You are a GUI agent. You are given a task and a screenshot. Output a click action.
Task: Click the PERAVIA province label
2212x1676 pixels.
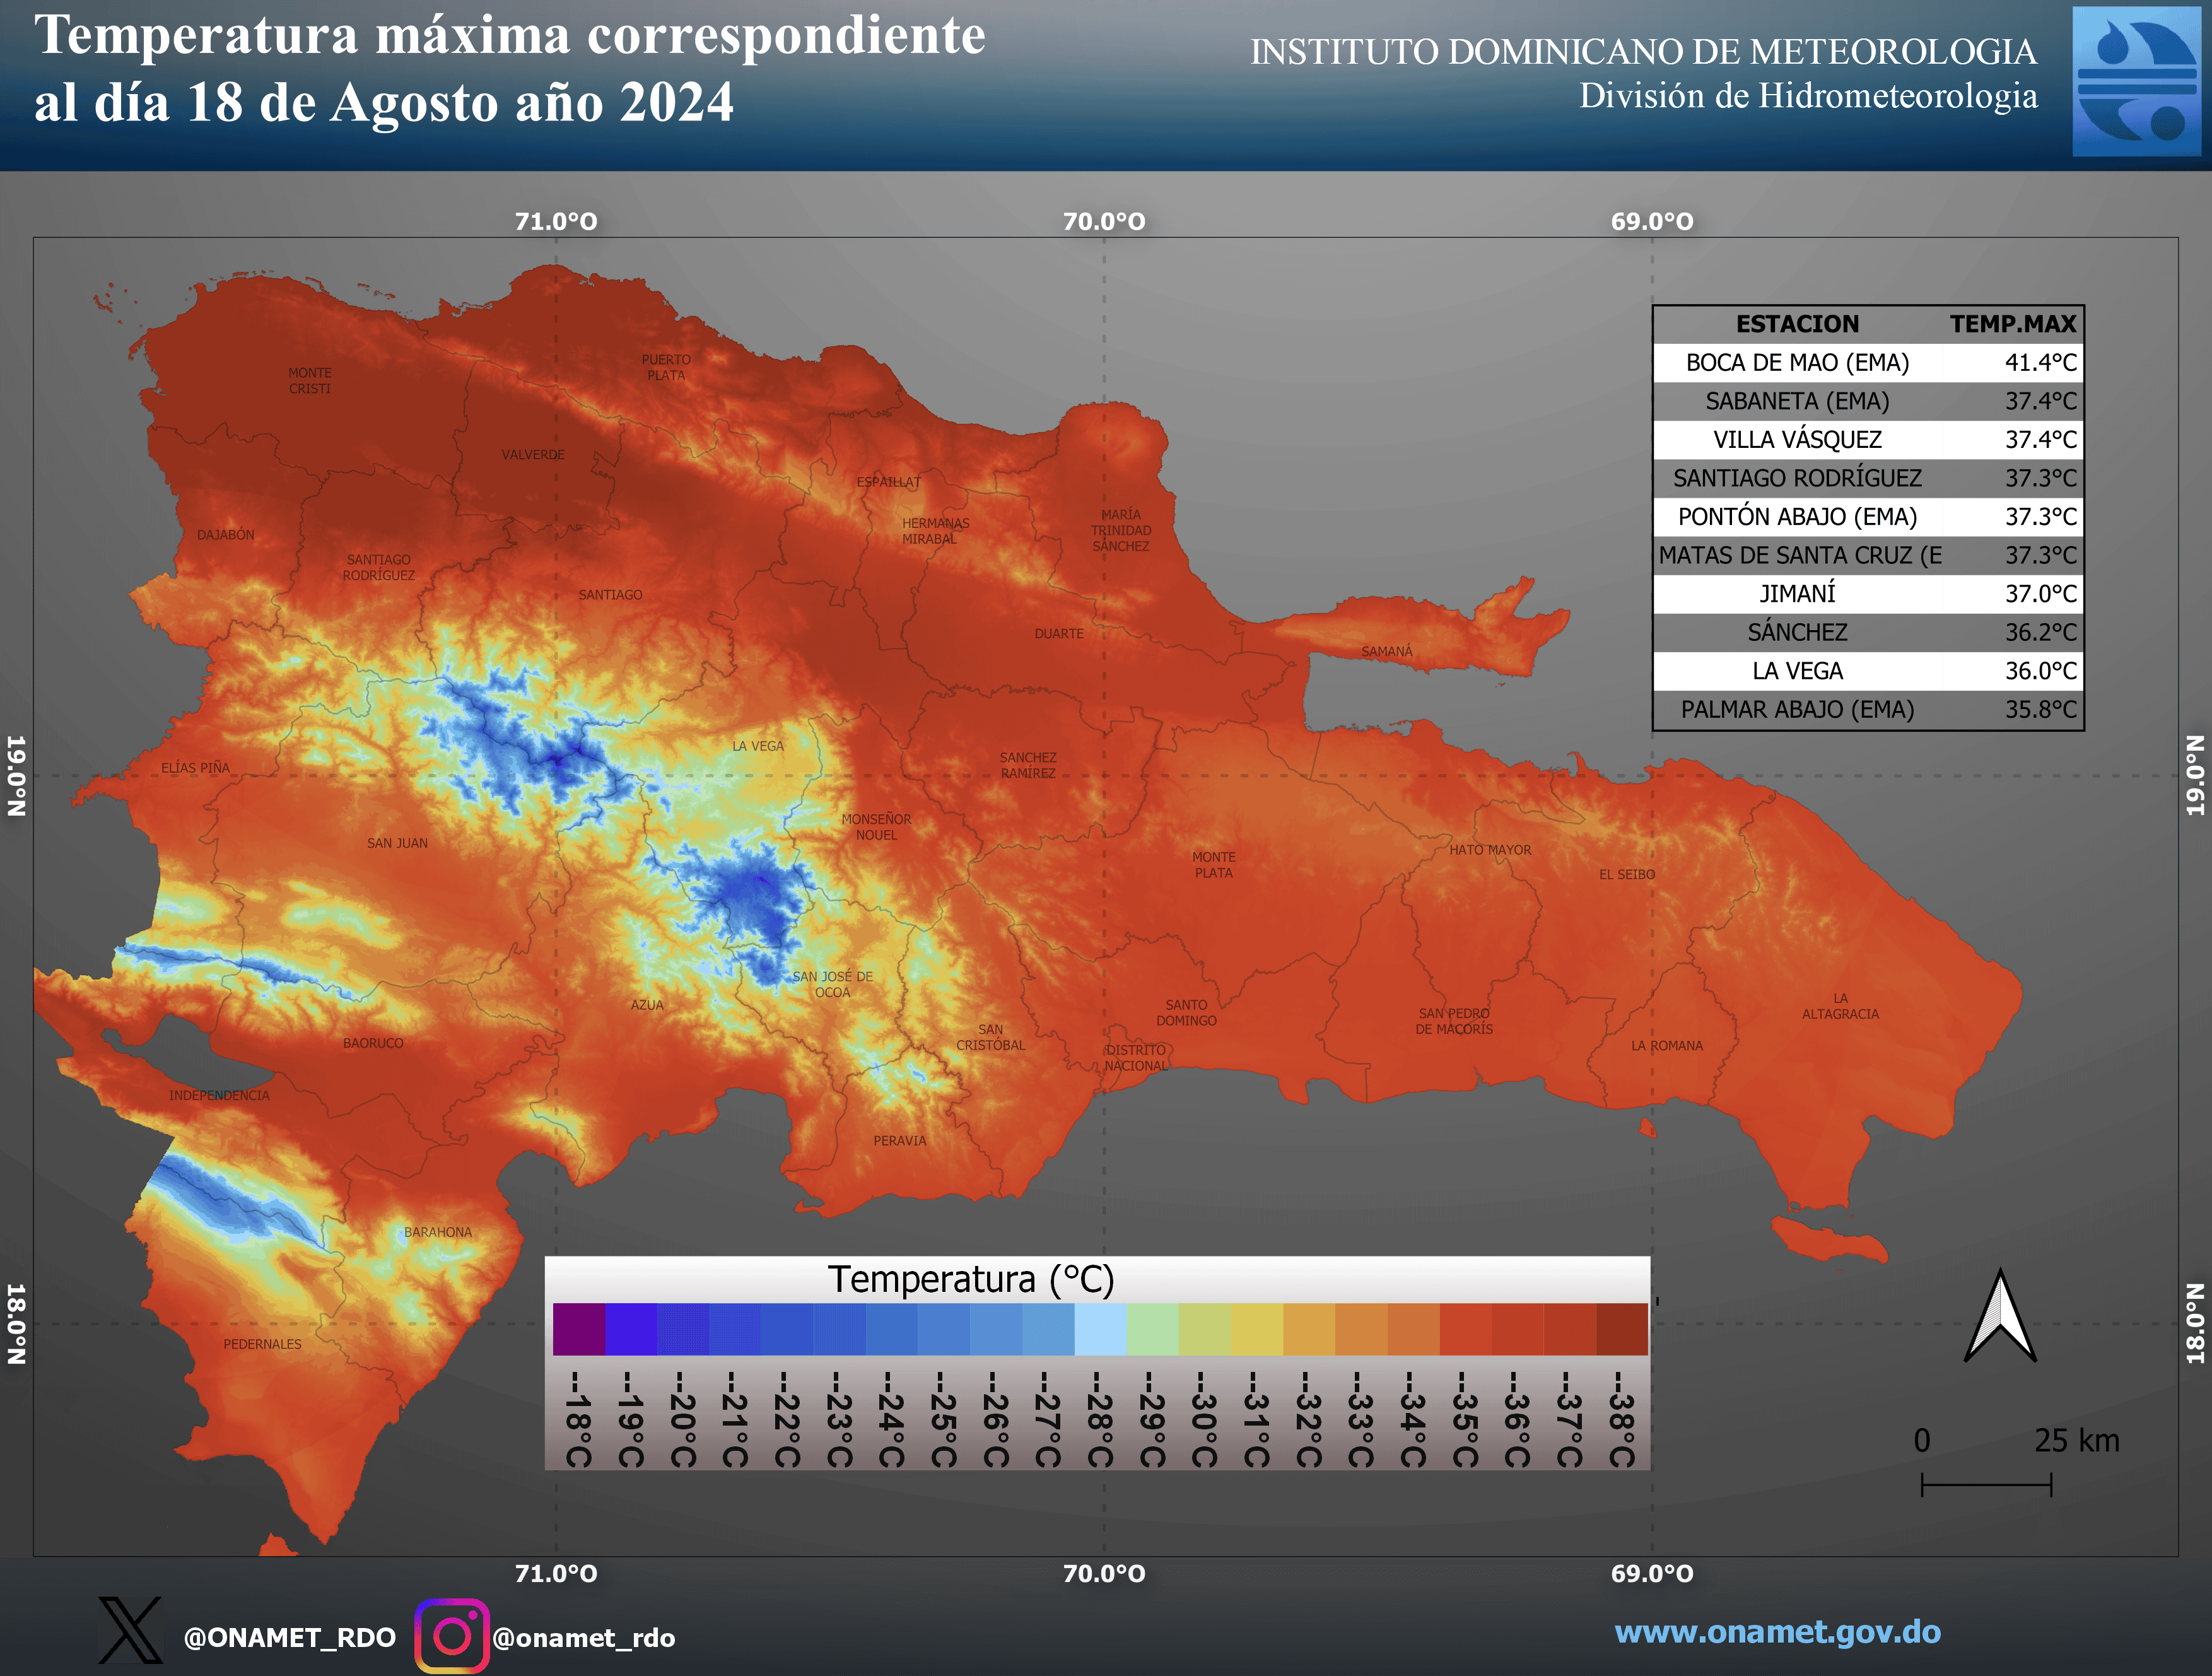[900, 1141]
